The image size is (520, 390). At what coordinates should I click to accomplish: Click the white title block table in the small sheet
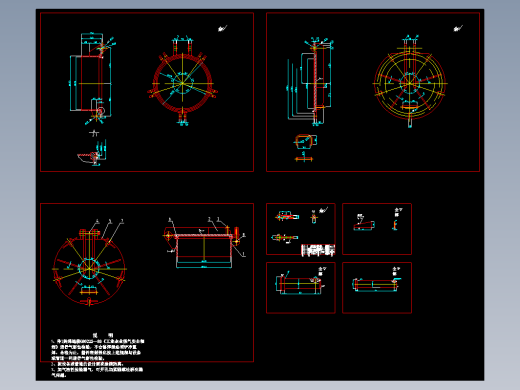(x=318, y=250)
